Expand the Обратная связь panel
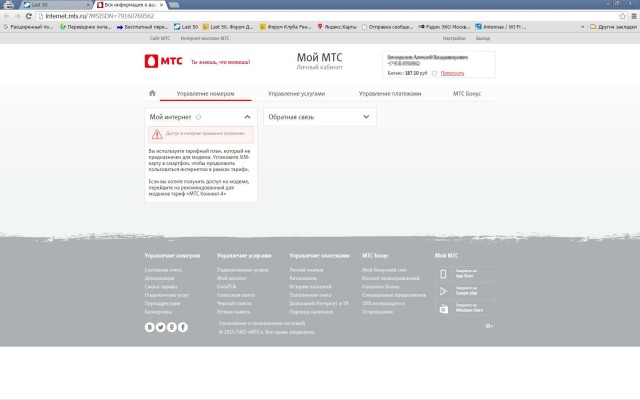640x400 pixels. tap(366, 117)
